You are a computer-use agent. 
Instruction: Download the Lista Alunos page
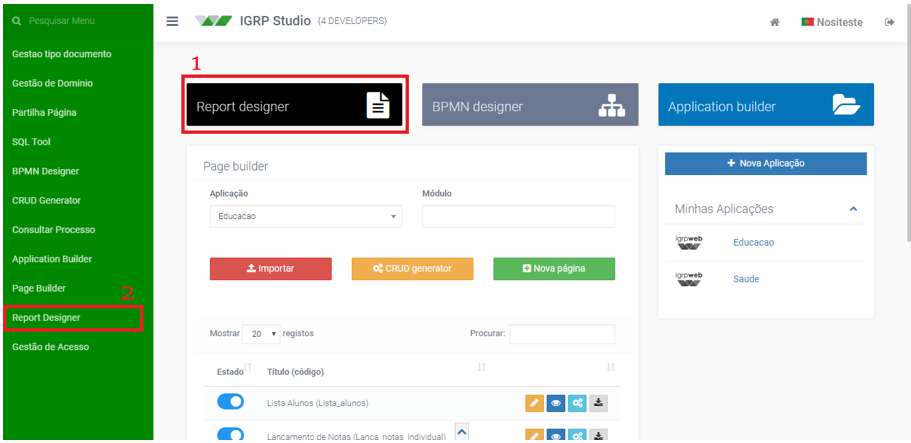pos(598,403)
